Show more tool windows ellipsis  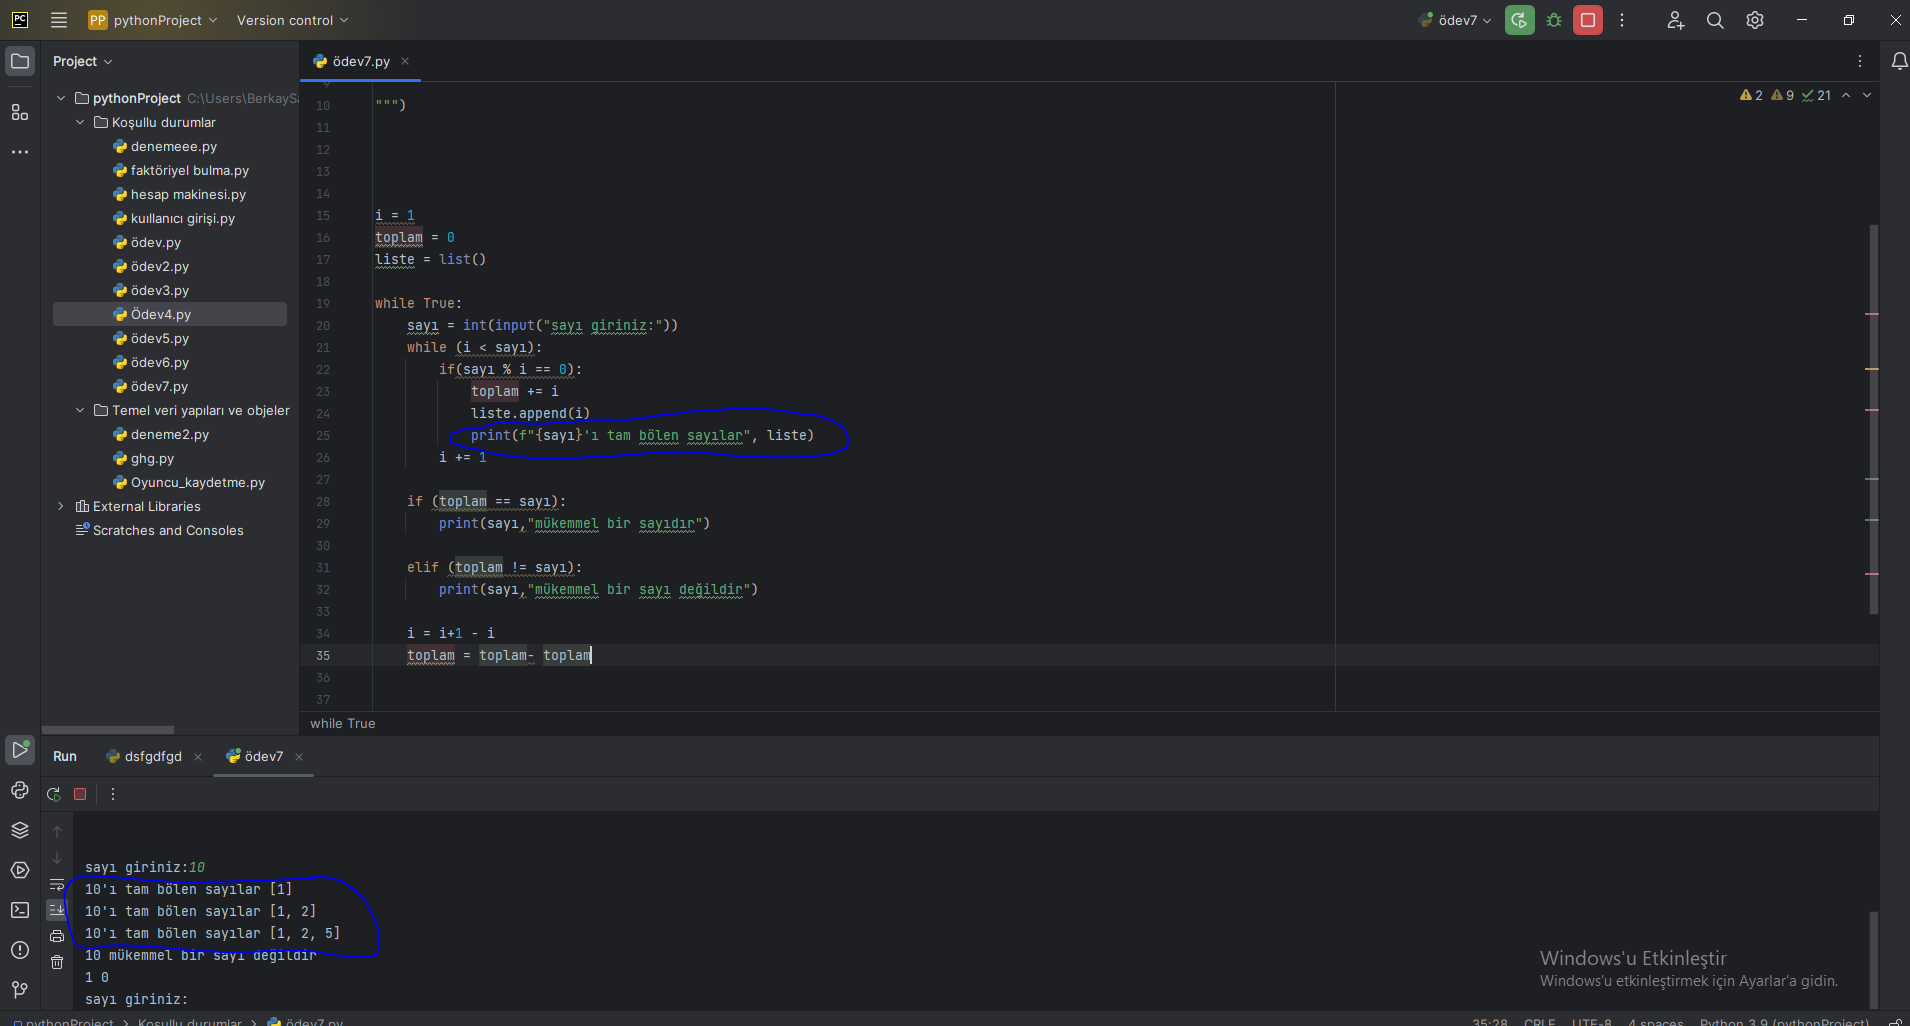tap(20, 152)
